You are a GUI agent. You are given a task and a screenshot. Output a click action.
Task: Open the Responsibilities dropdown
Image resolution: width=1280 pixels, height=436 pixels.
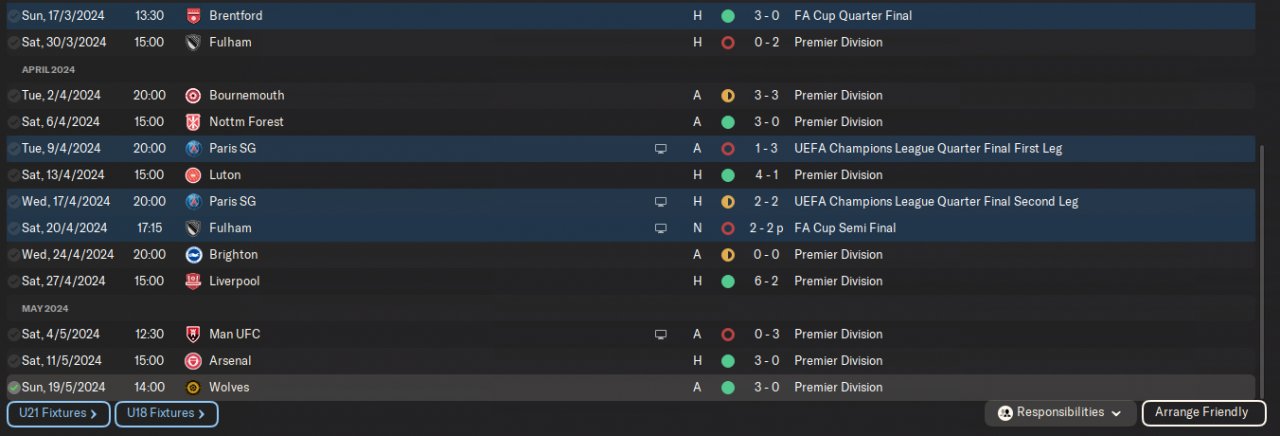pyautogui.click(x=1059, y=413)
